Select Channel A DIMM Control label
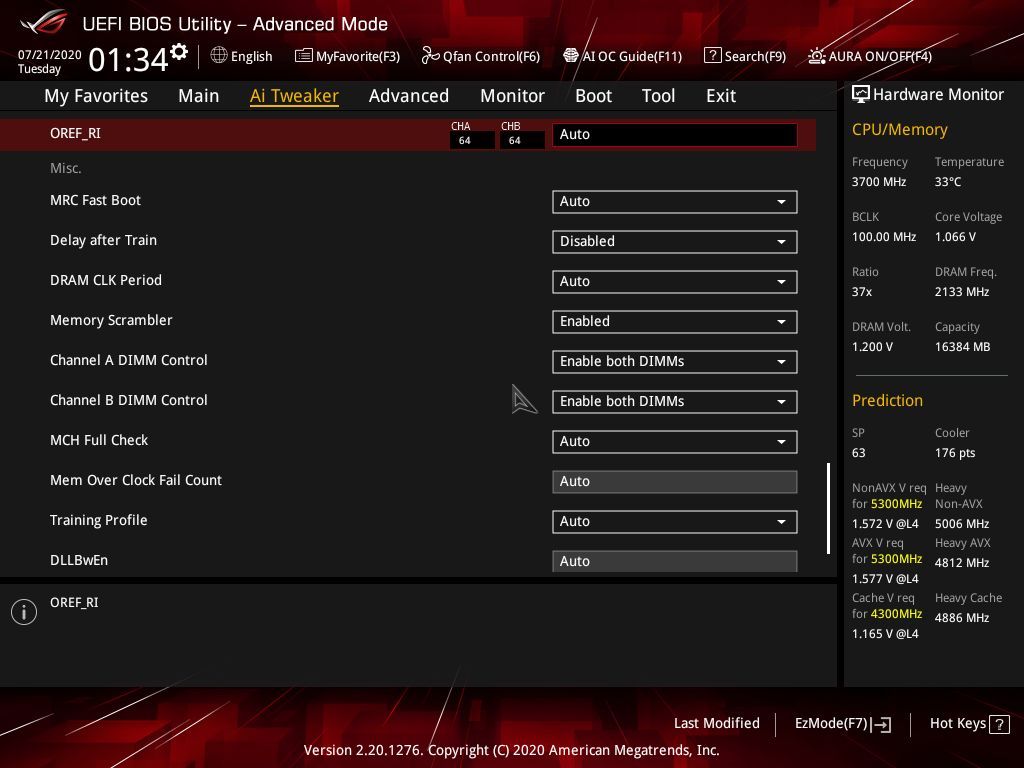1024x768 pixels. [x=129, y=360]
